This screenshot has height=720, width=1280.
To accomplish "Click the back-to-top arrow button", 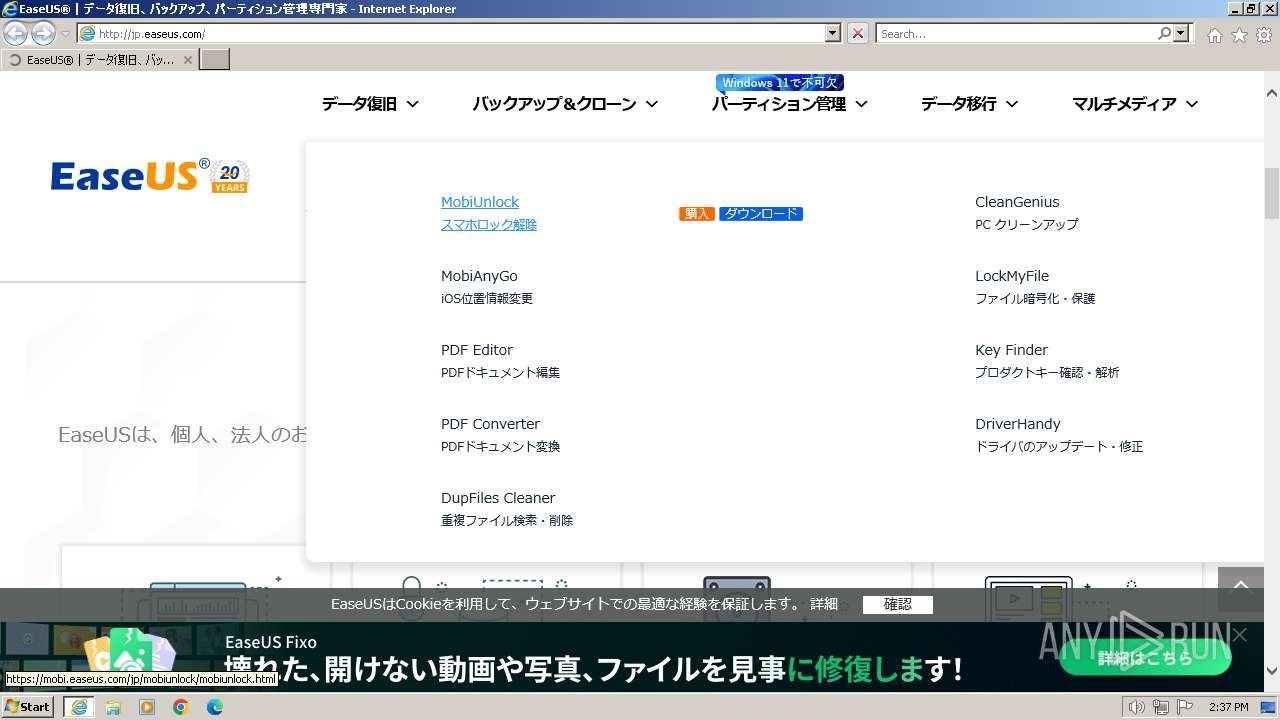I will click(x=1241, y=587).
